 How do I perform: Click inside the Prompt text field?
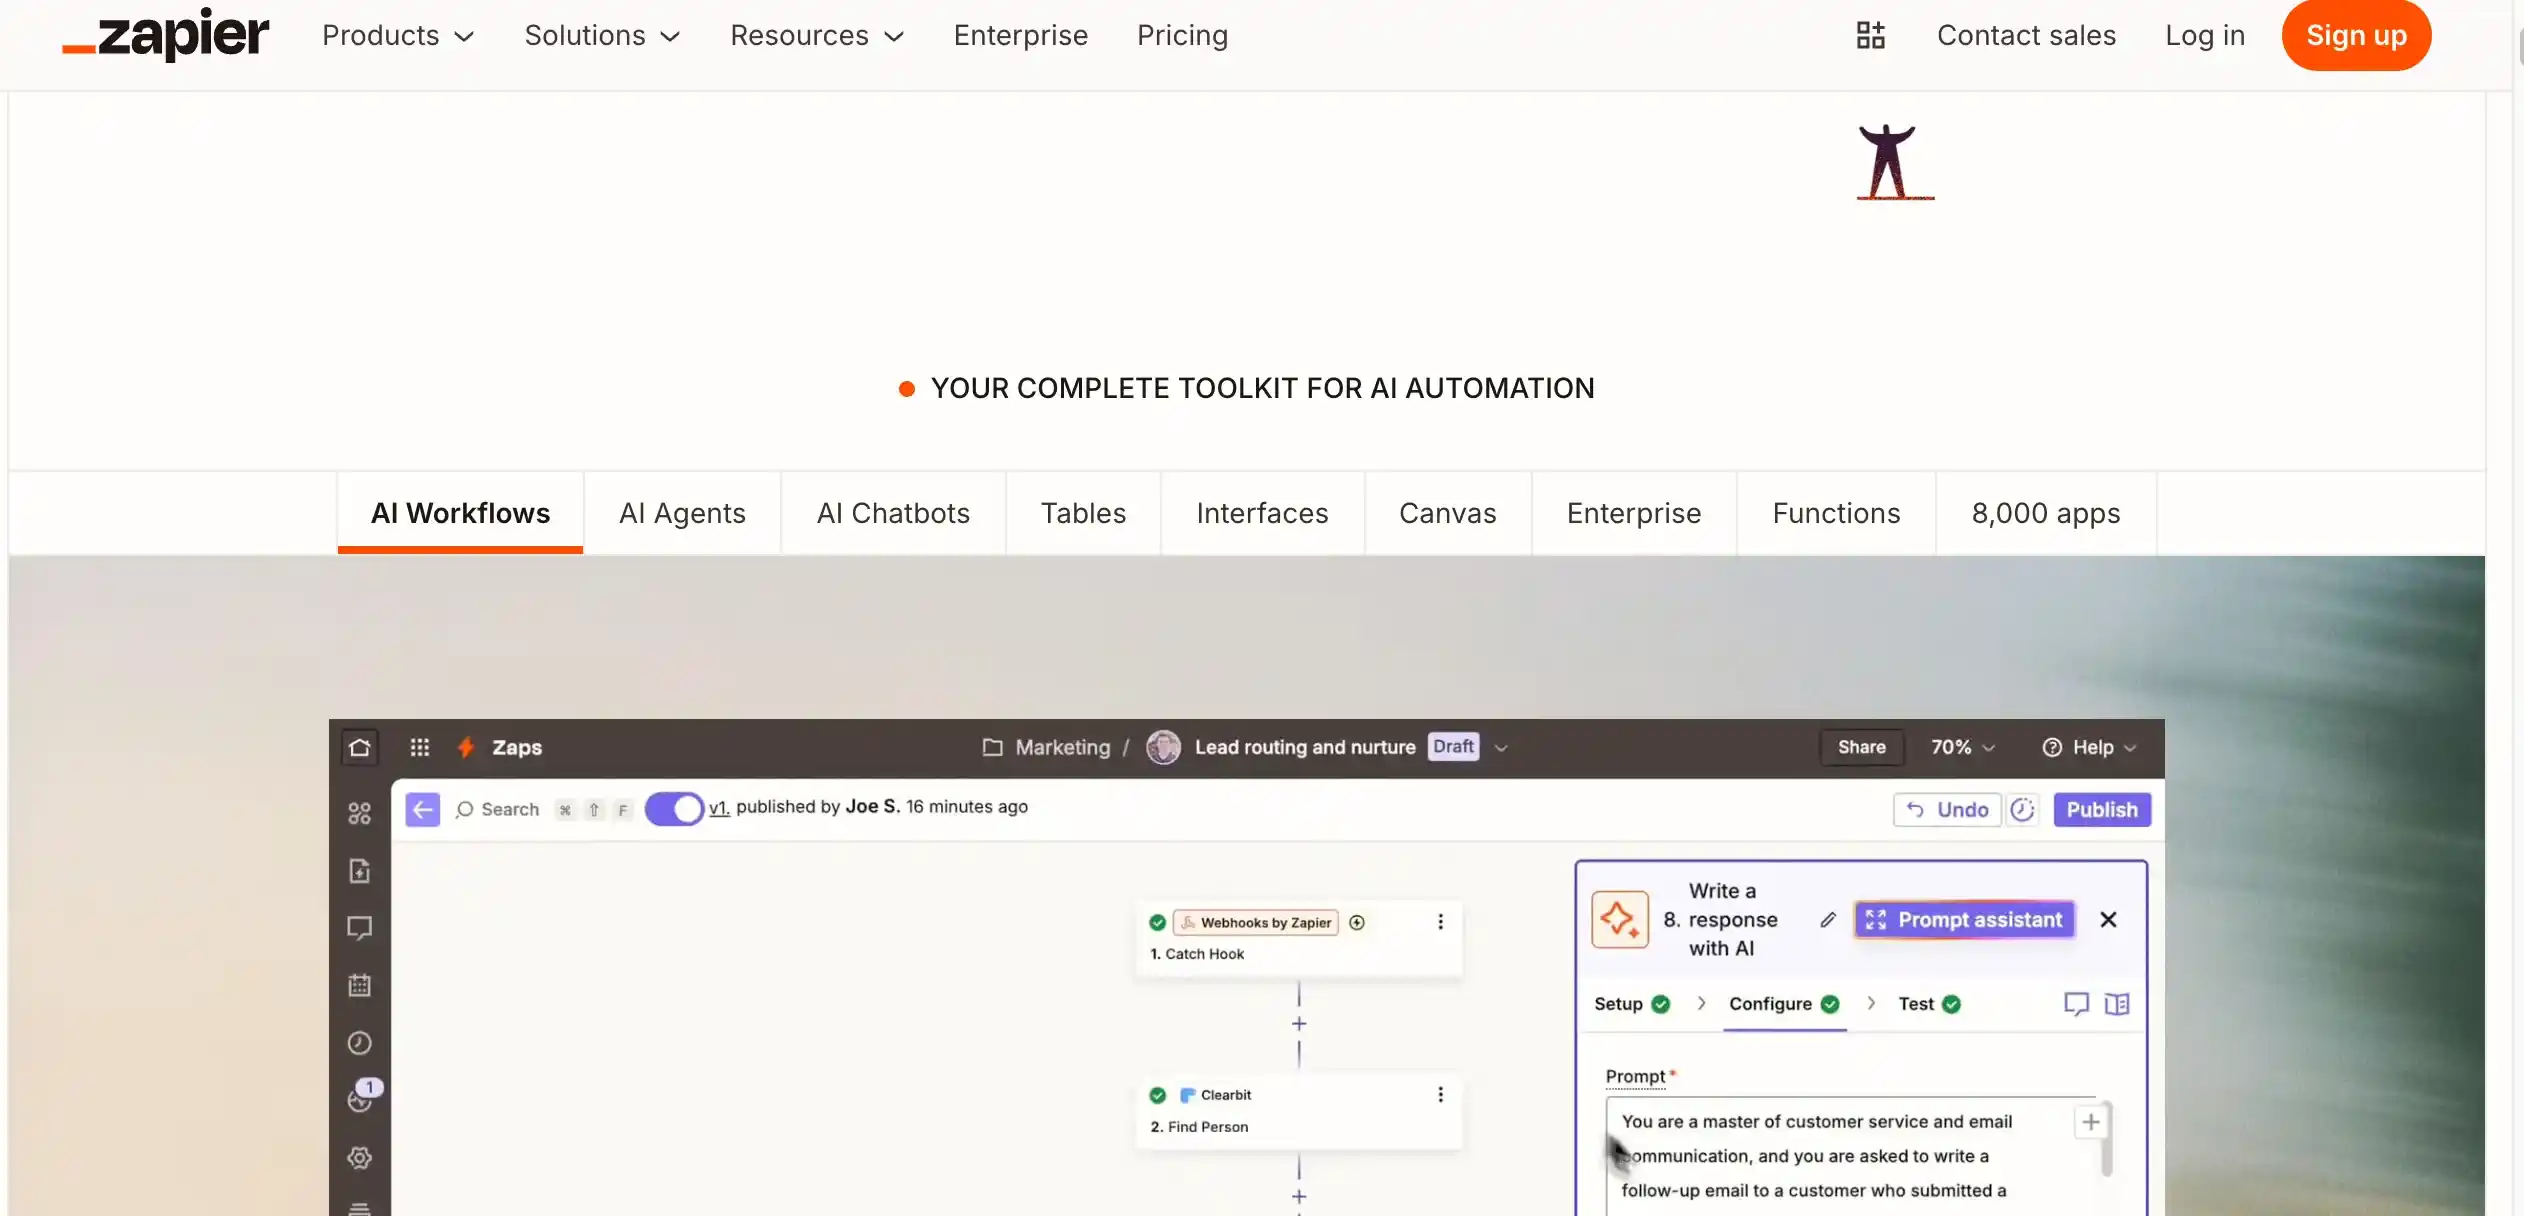pos(1830,1156)
